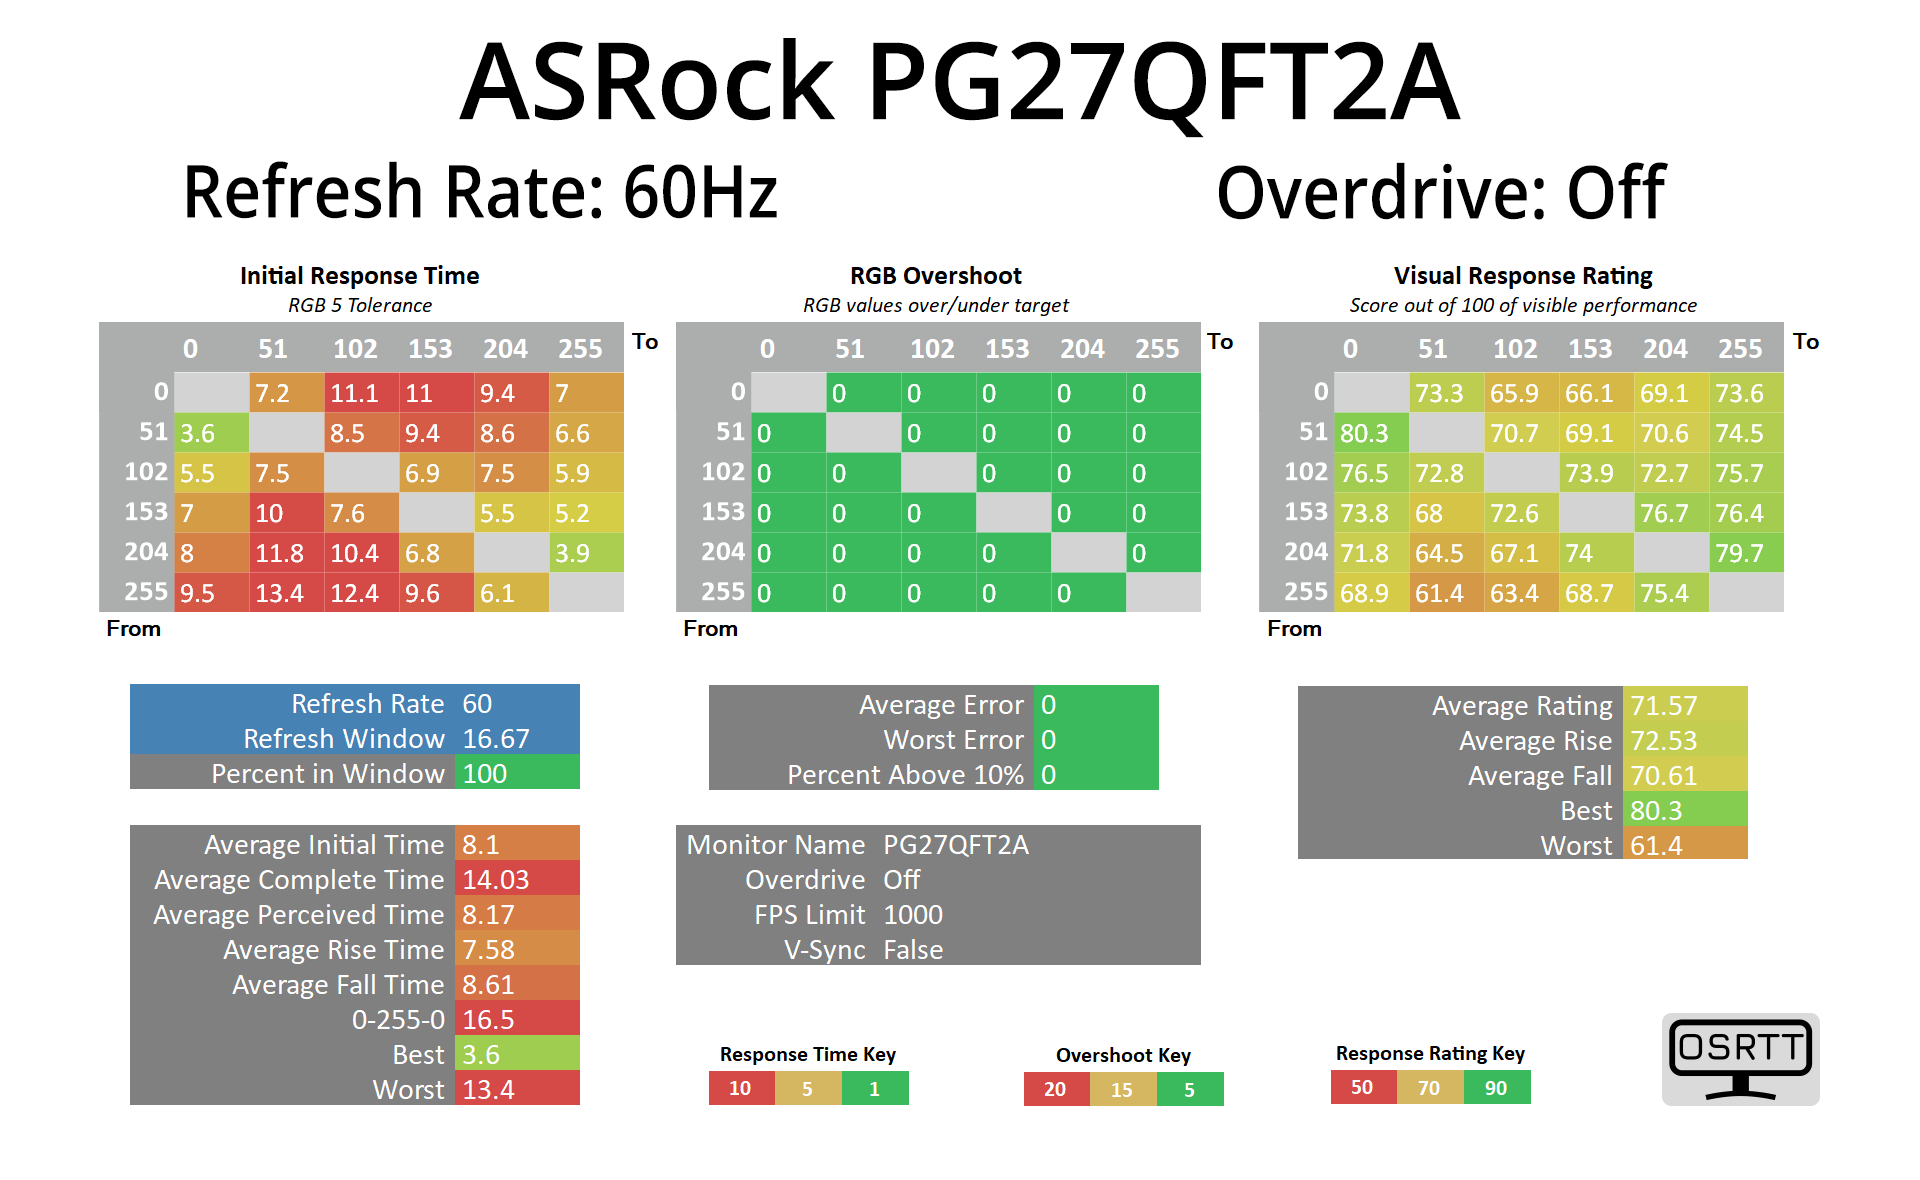Click the 80.3 cell in Visual Response Rating table
The width and height of the screenshot is (1920, 1180).
coord(1371,433)
